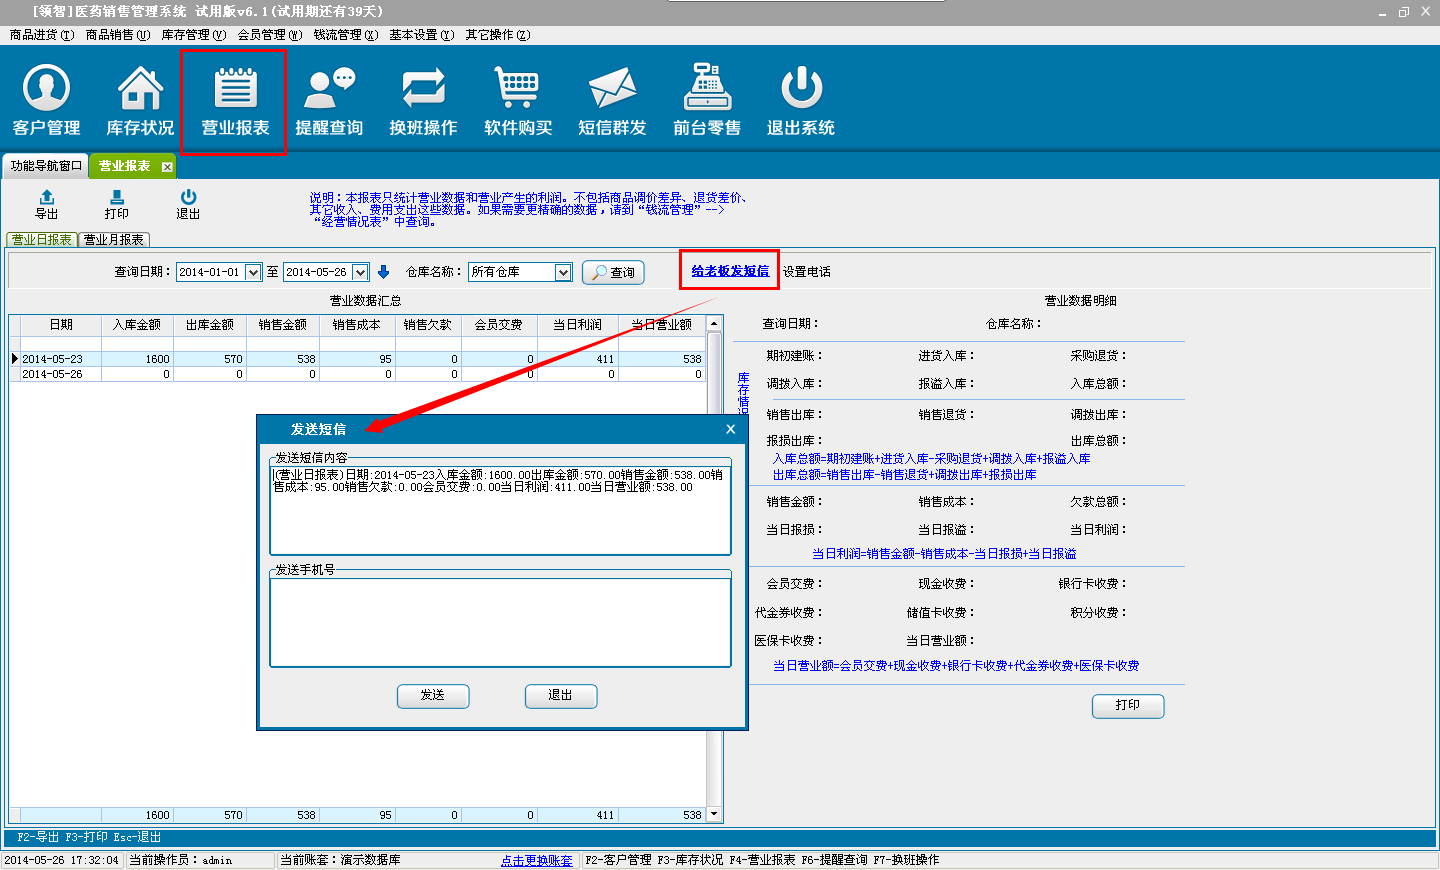Close the 营业报表 tab
The image size is (1440, 870).
(x=167, y=167)
